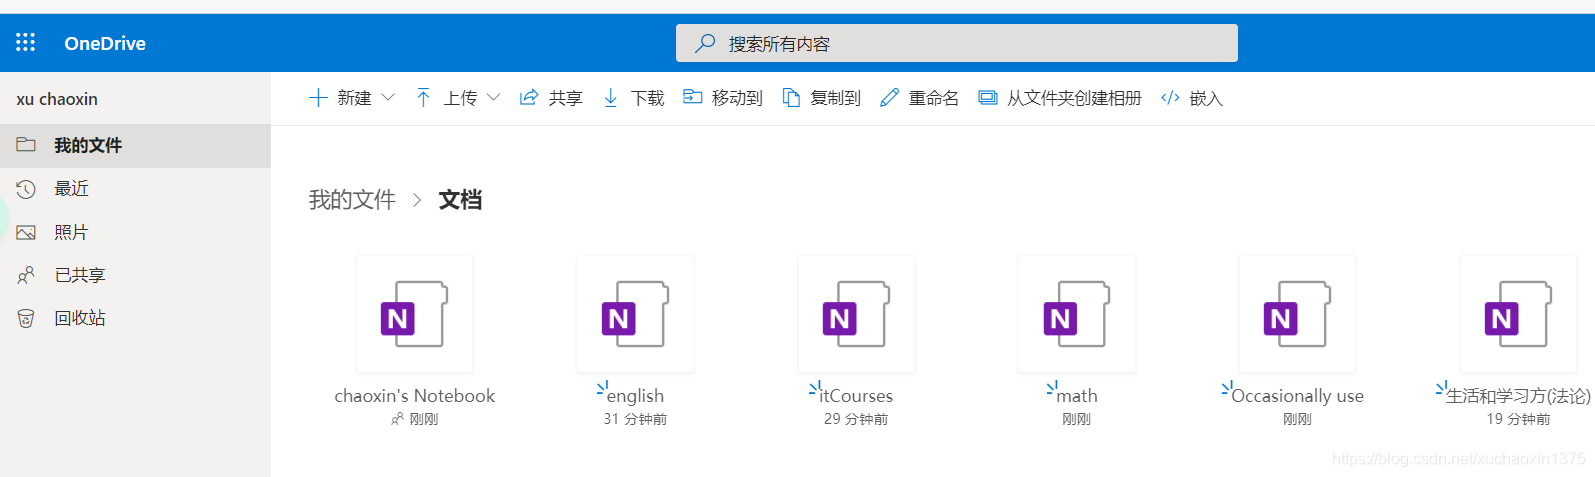Click the 移动到 move-to icon
Viewport: 1595px width, 477px height.
click(692, 97)
